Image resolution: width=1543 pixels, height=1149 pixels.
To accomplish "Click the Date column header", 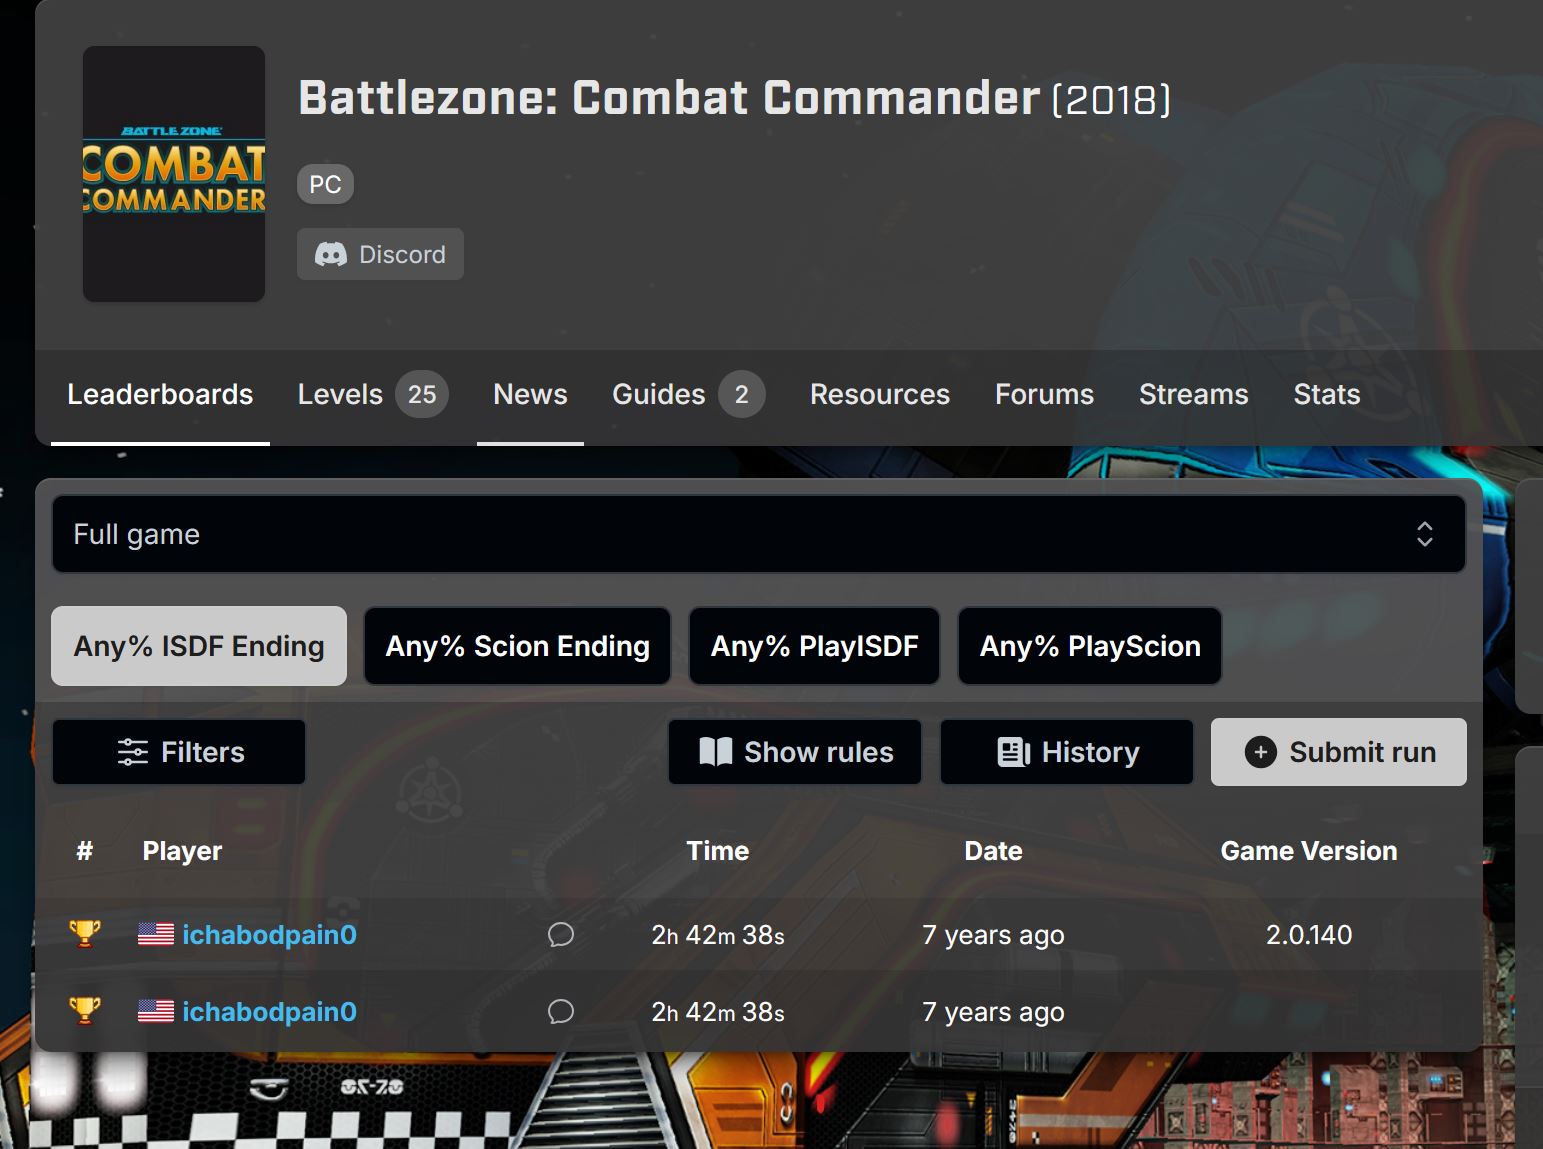I will point(993,851).
